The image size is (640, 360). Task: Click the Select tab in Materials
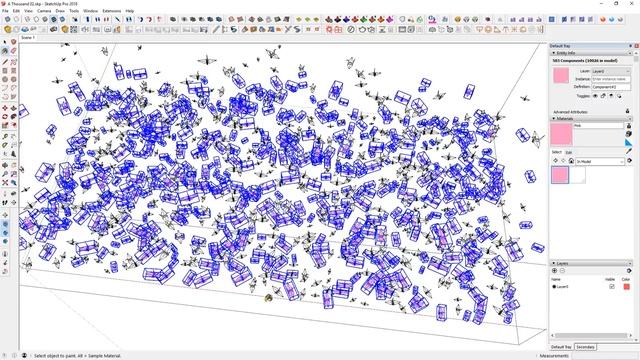tap(557, 152)
